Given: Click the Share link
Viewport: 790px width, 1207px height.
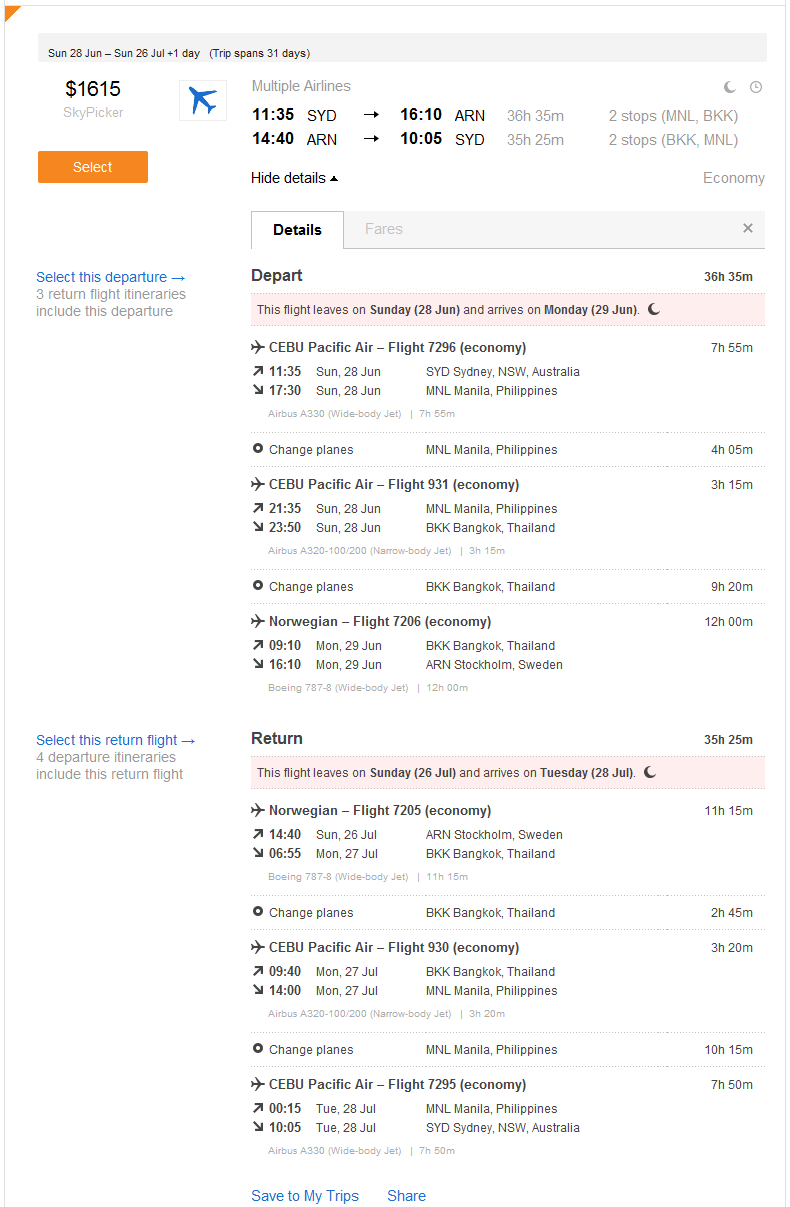Looking at the screenshot, I should [x=406, y=1196].
